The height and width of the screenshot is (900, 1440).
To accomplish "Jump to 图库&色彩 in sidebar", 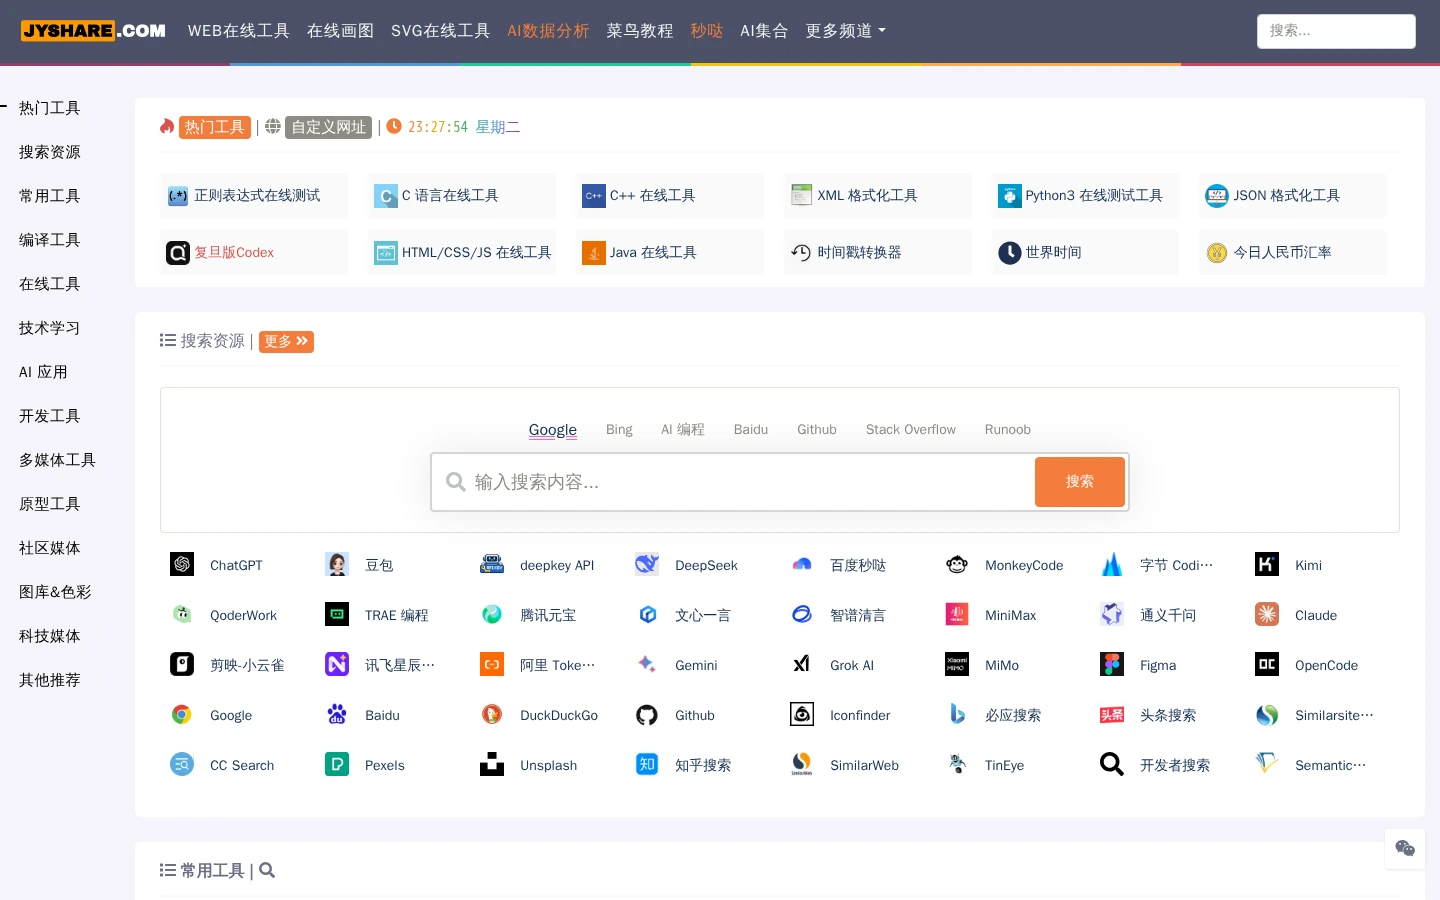I will 55,592.
